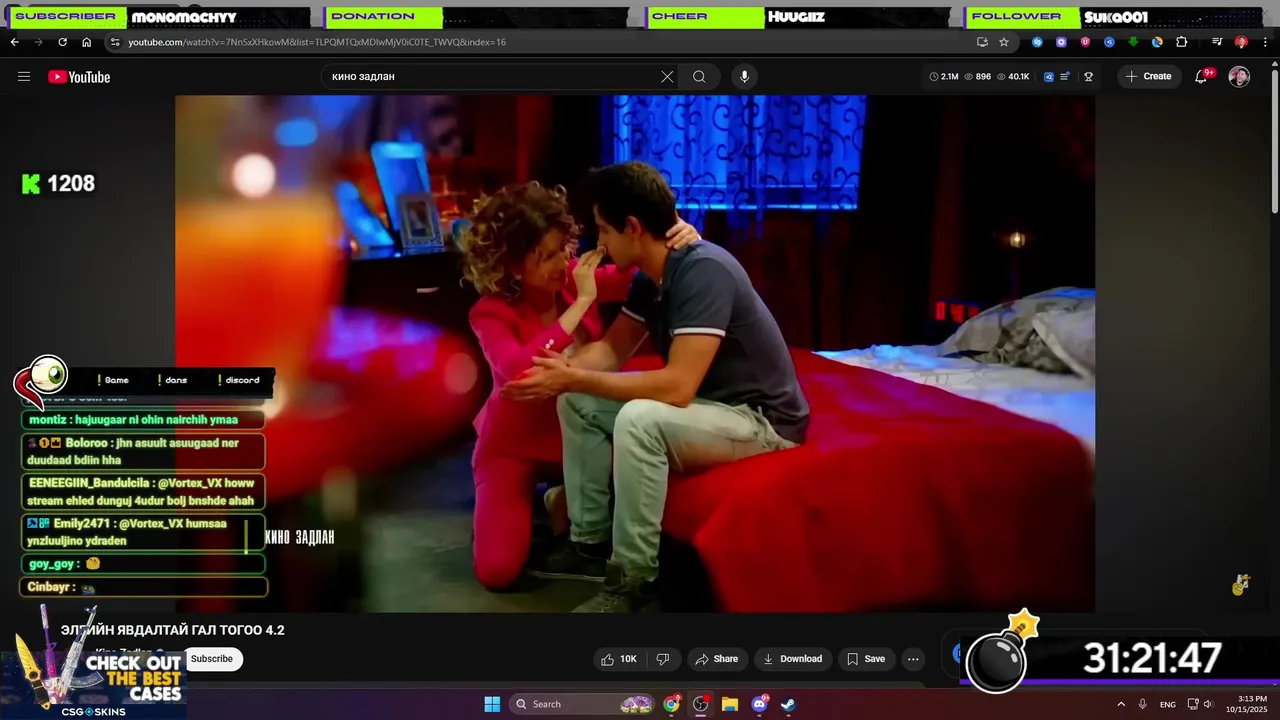Clear the search query with X
Image resolution: width=1280 pixels, height=720 pixels.
click(667, 77)
